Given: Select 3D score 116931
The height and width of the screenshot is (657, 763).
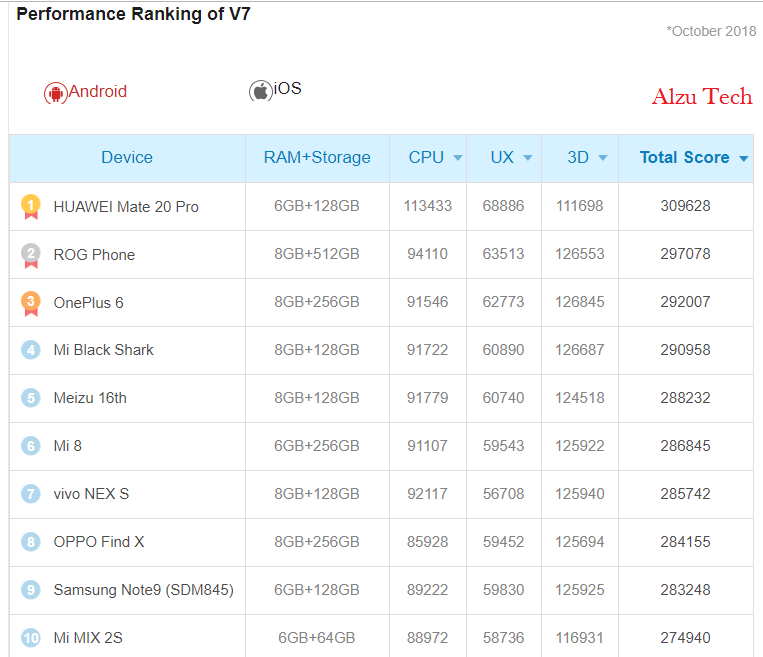Looking at the screenshot, I should [580, 638].
